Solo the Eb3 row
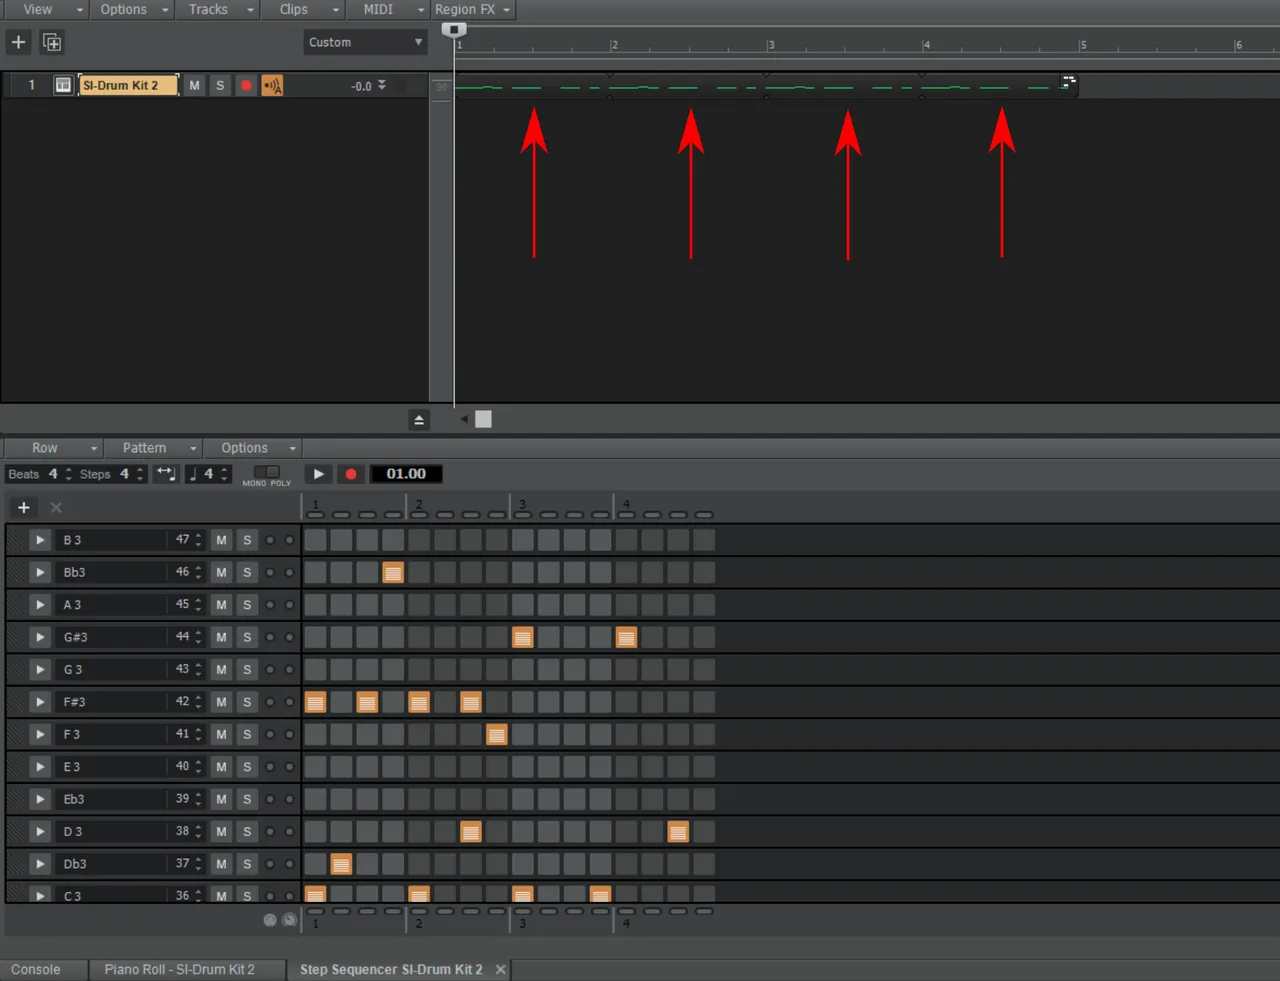This screenshot has height=981, width=1280. coord(247,799)
